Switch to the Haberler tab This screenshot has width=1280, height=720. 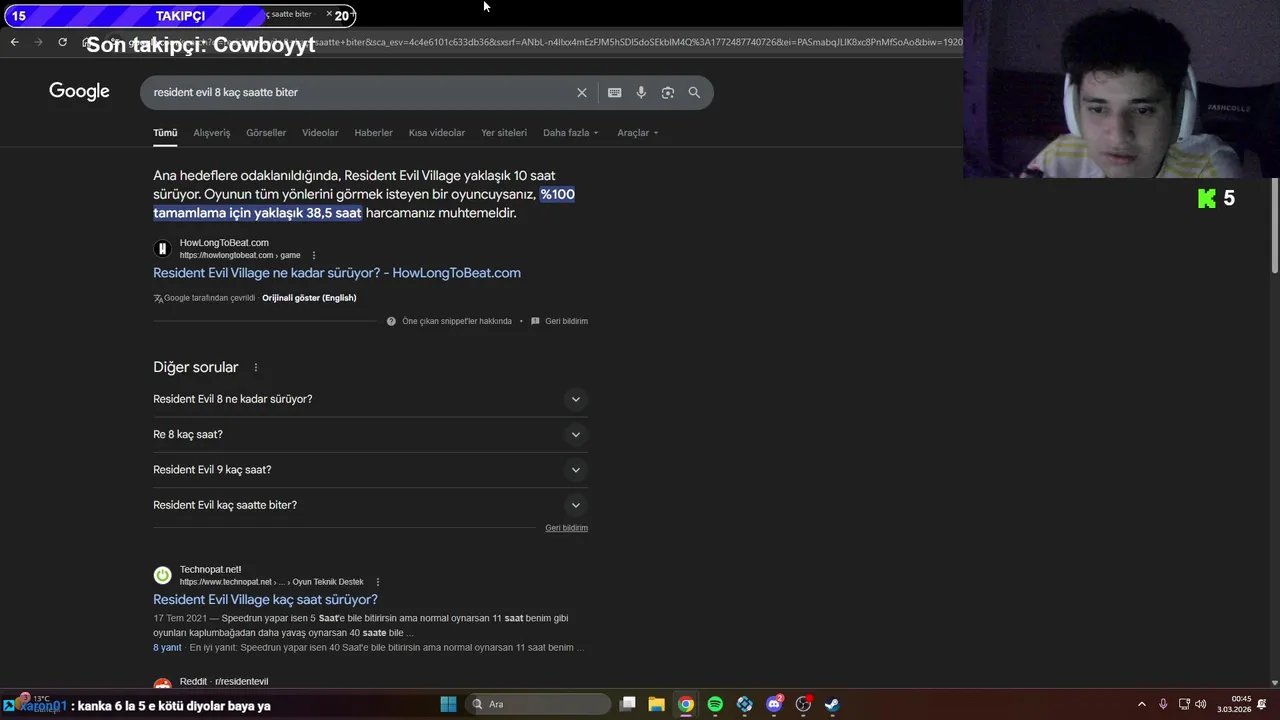(373, 132)
